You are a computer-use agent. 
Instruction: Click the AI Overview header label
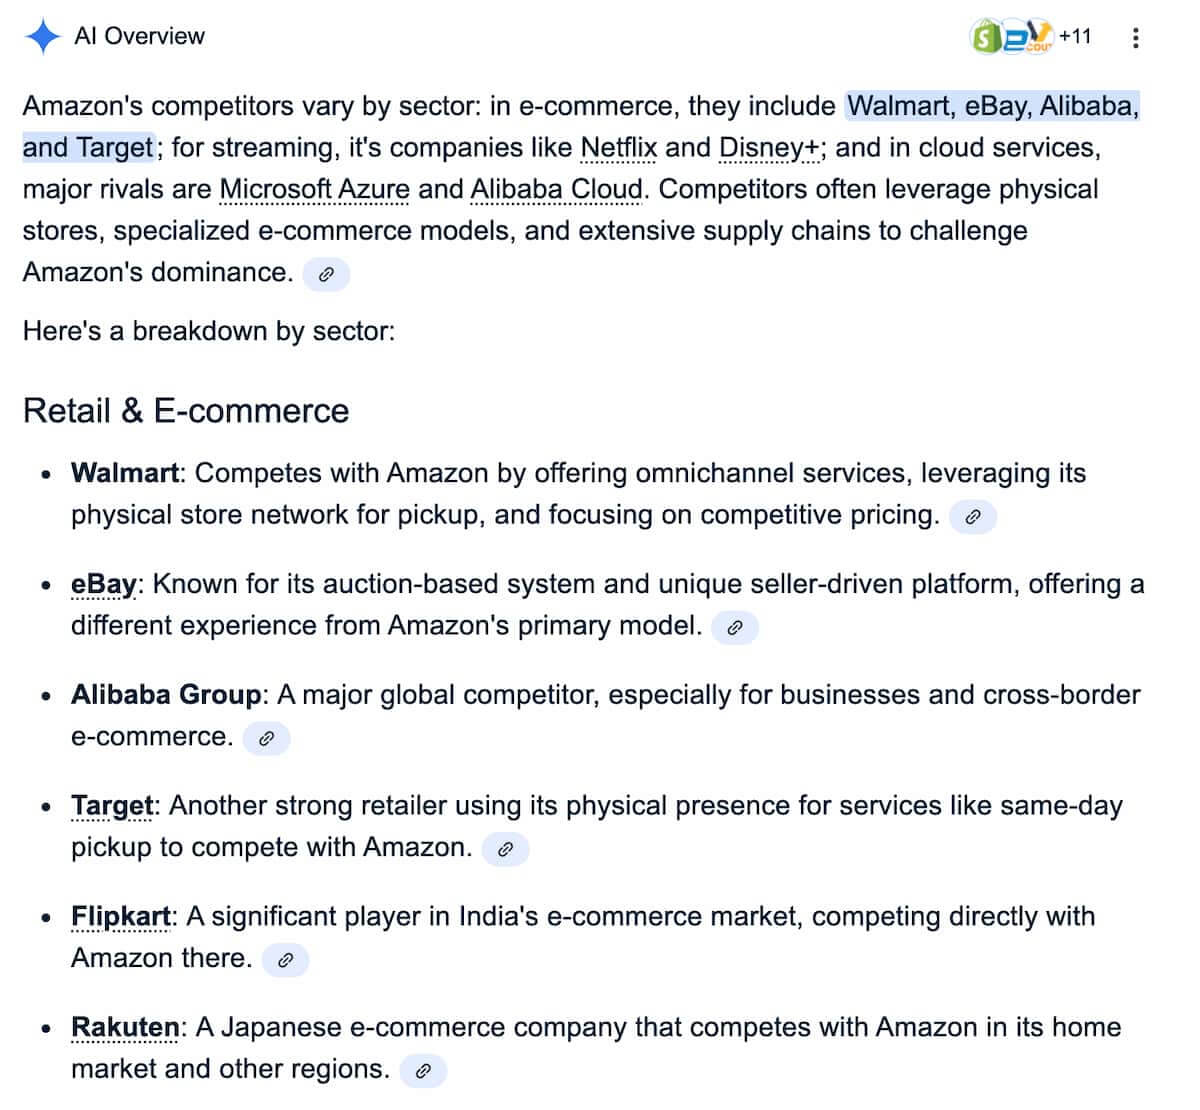(138, 36)
